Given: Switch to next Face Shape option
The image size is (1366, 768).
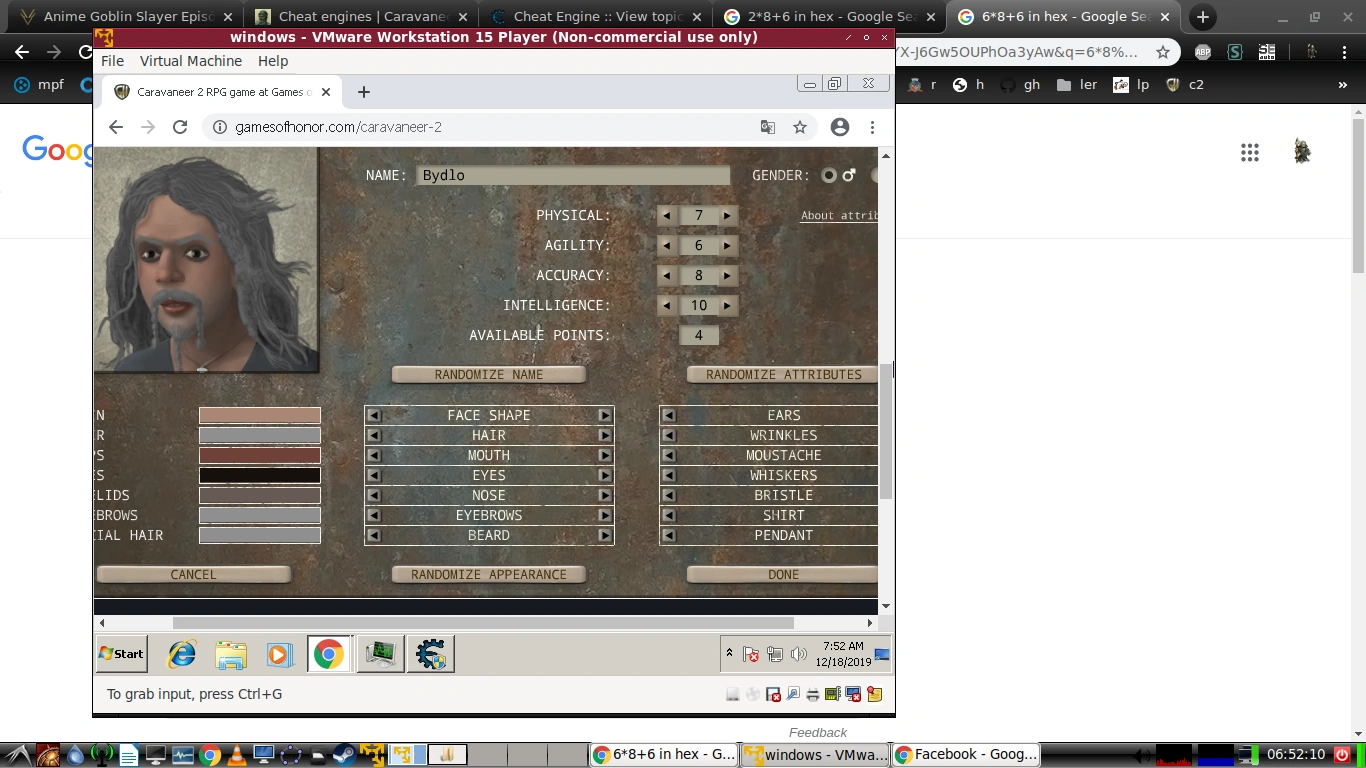Looking at the screenshot, I should click(604, 415).
